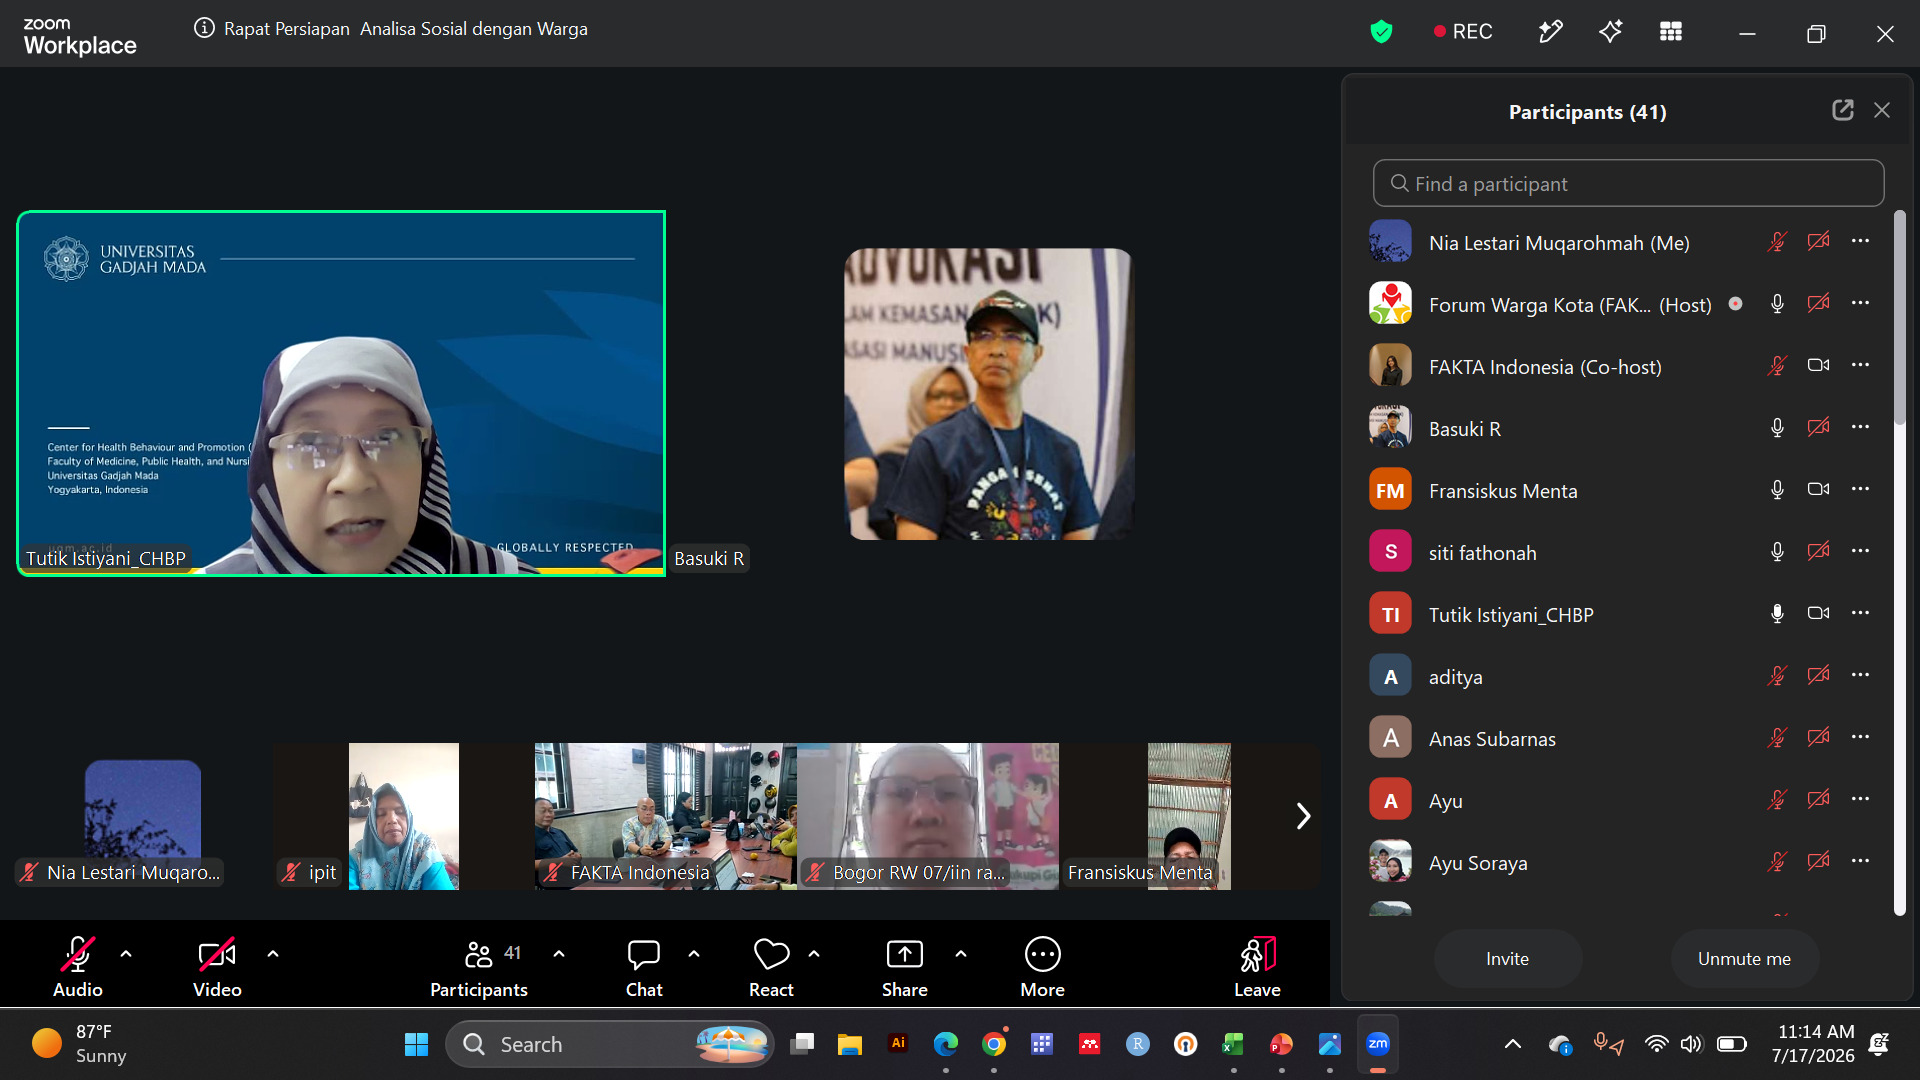Start screen Share
1920x1080 pixels.
click(x=905, y=967)
